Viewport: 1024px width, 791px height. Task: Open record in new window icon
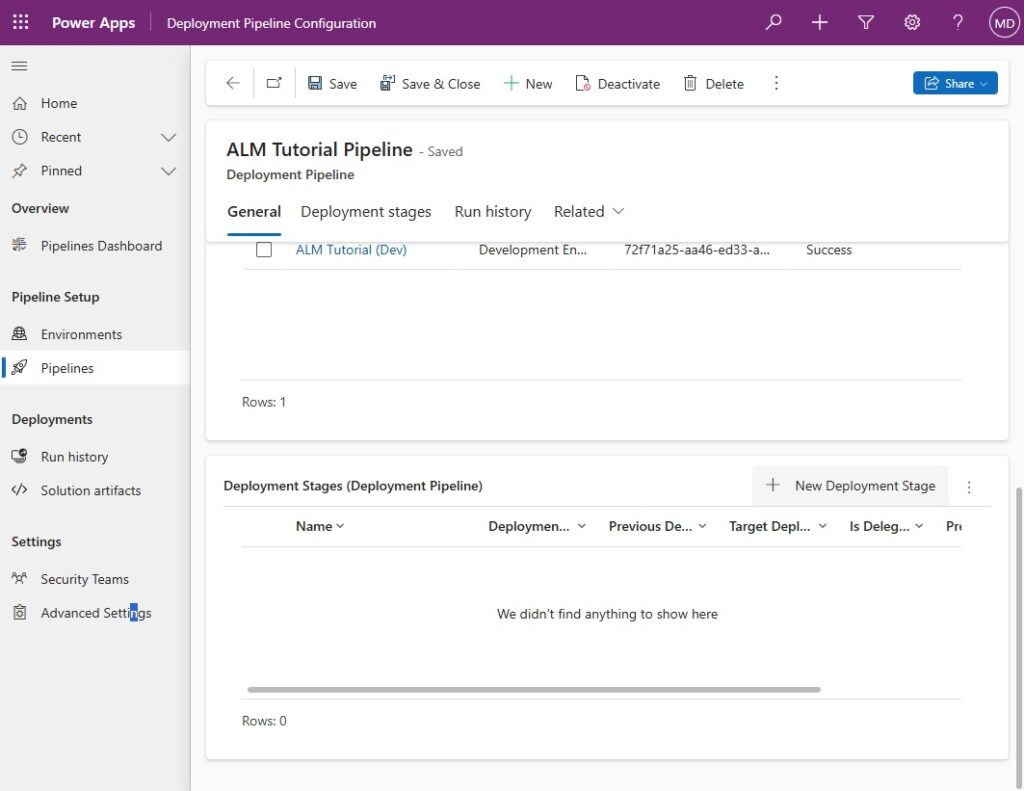point(274,83)
